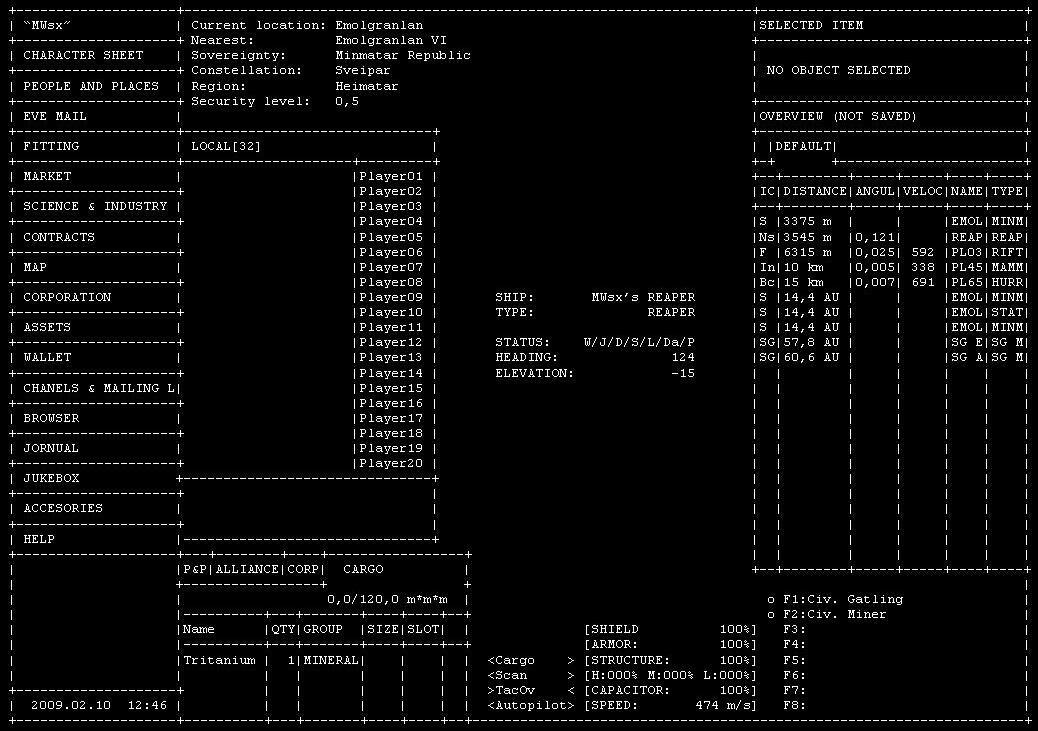Select Player20 in local list

pos(391,463)
